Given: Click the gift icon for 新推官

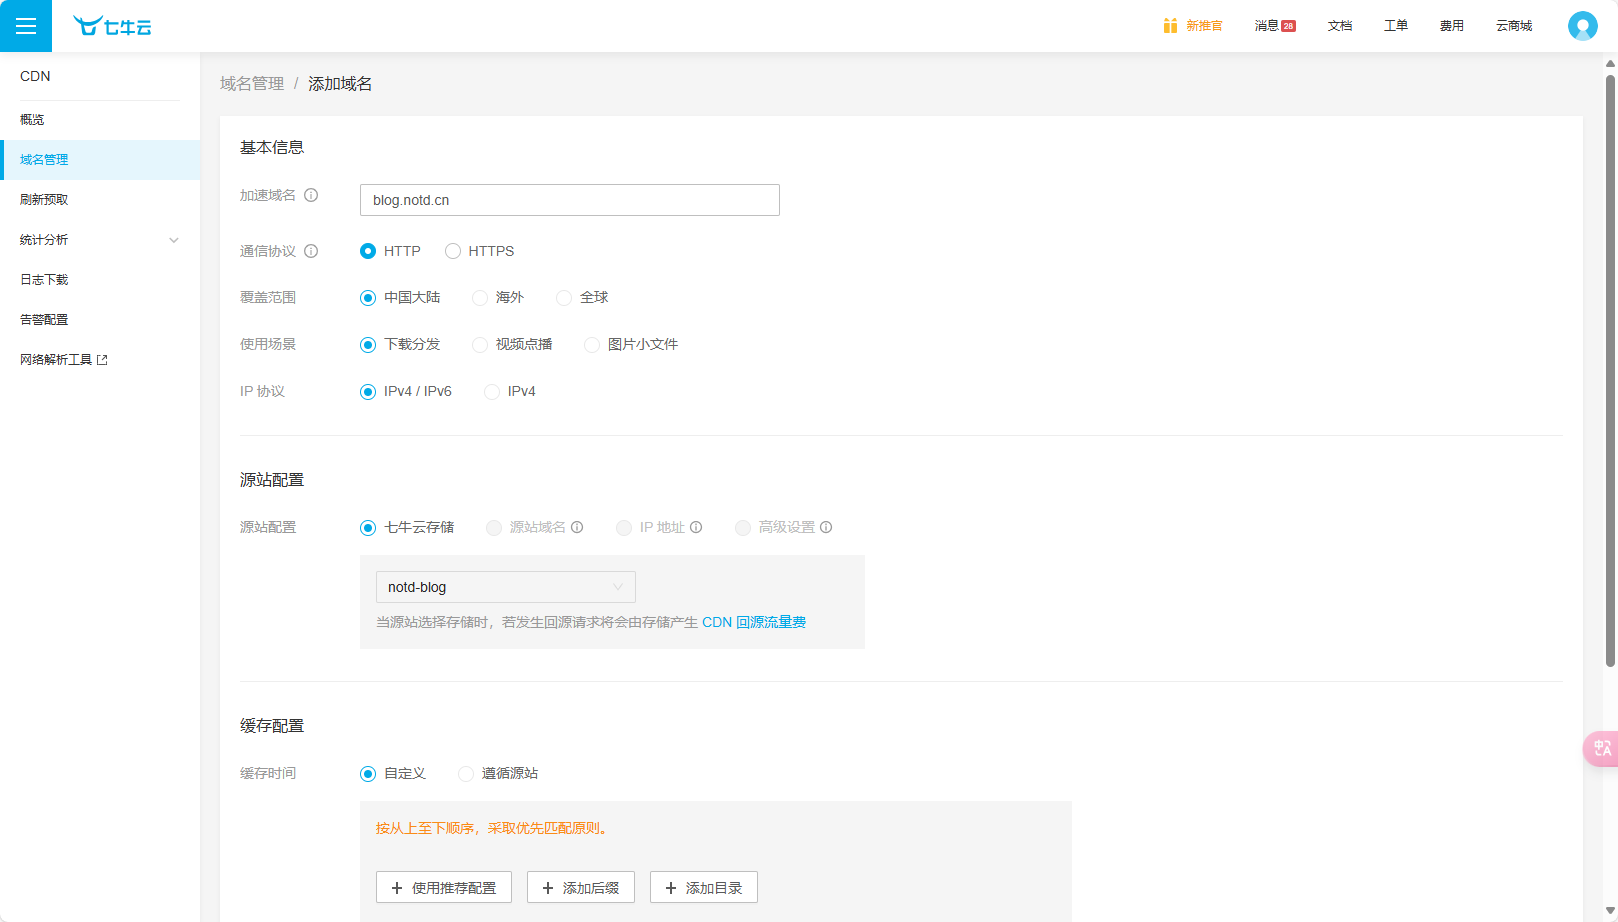Looking at the screenshot, I should click(1170, 26).
